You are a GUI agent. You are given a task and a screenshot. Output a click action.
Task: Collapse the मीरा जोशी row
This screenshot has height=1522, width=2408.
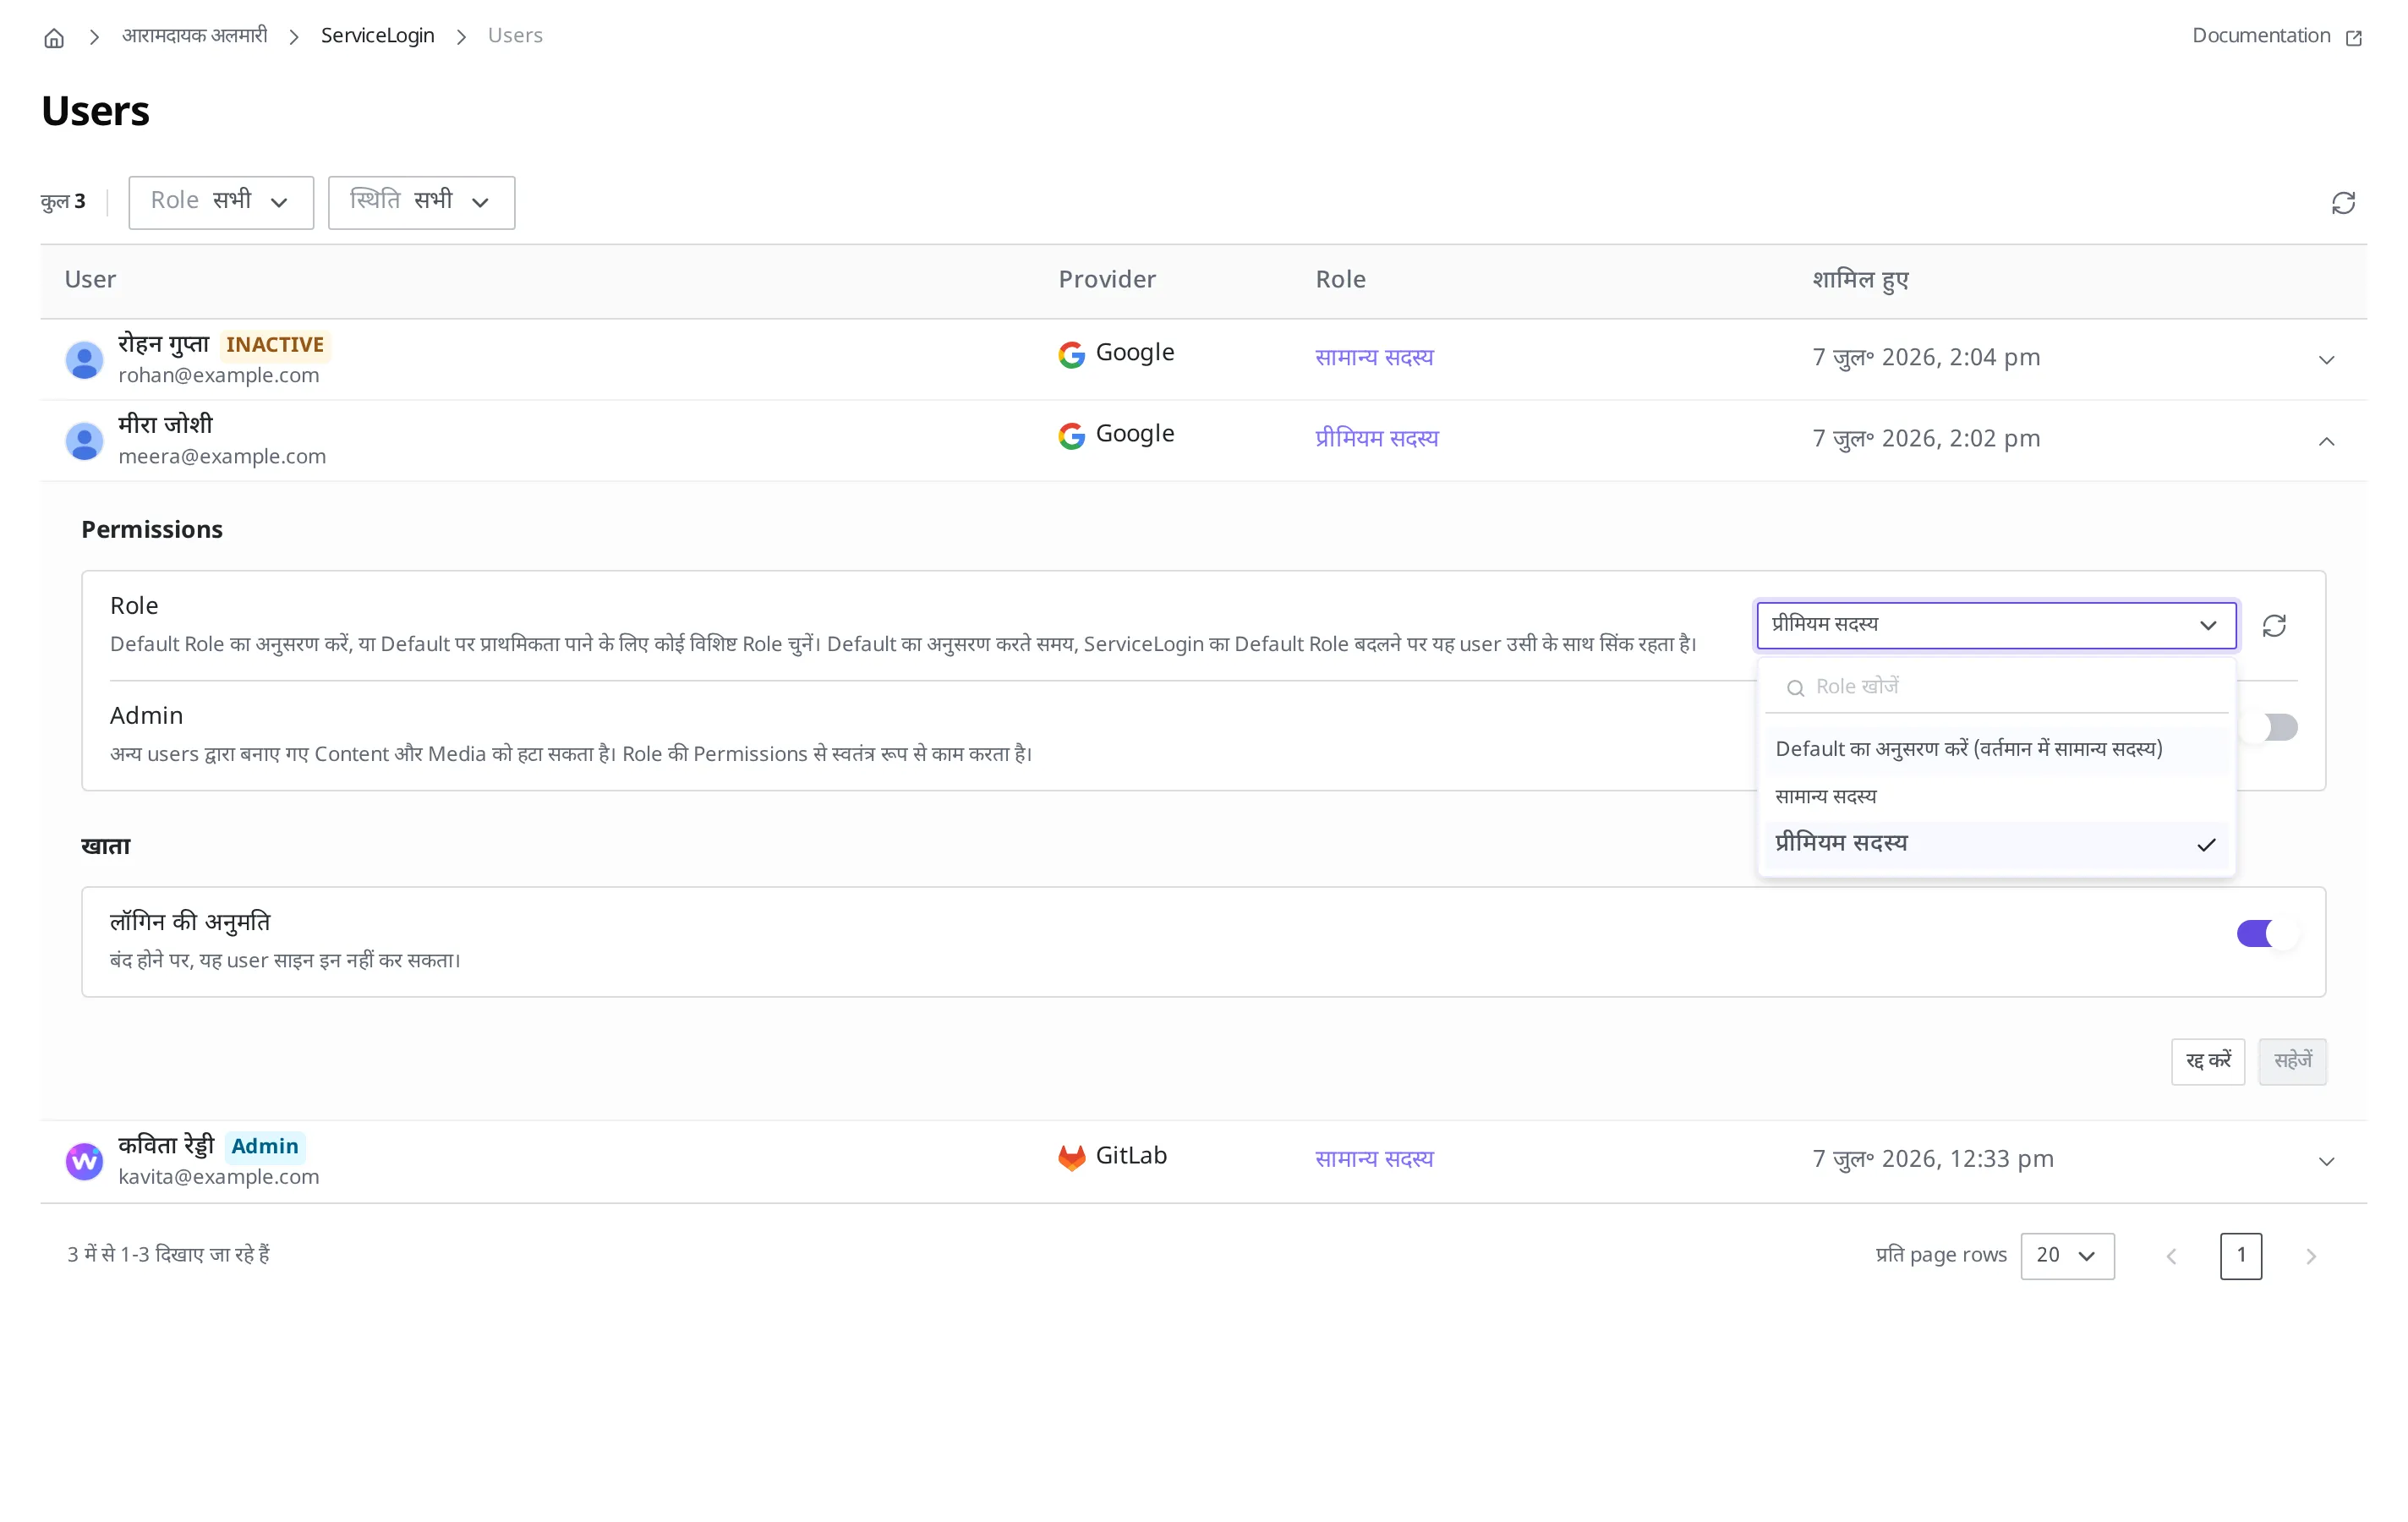pyautogui.click(x=2326, y=441)
